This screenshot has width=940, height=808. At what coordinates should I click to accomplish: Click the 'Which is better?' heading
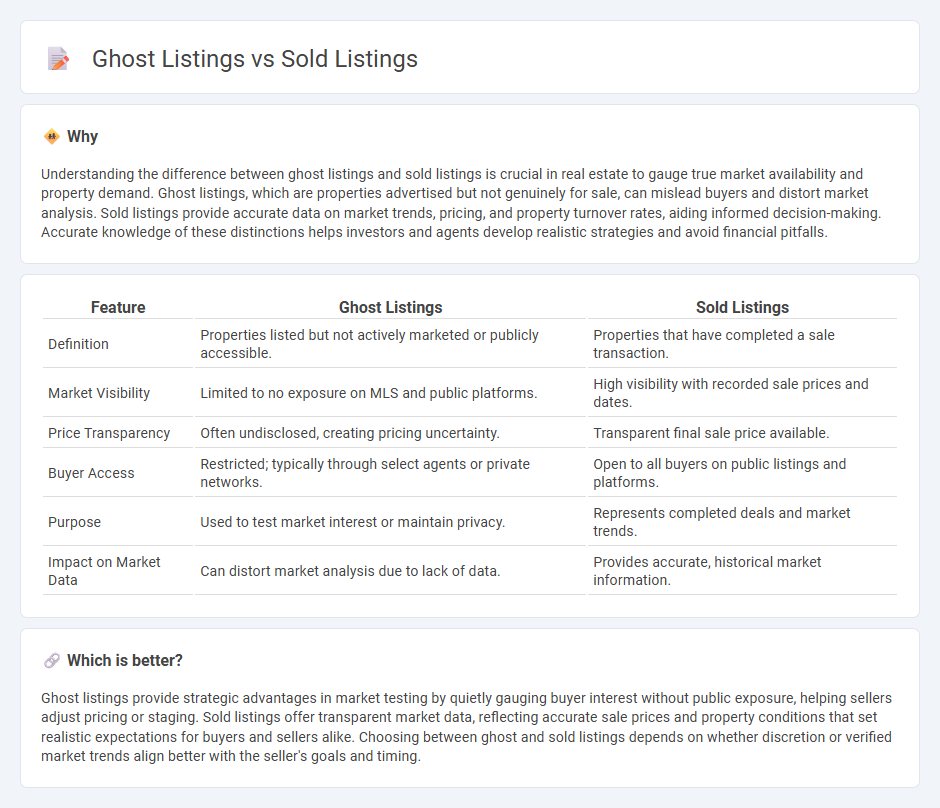point(125,661)
